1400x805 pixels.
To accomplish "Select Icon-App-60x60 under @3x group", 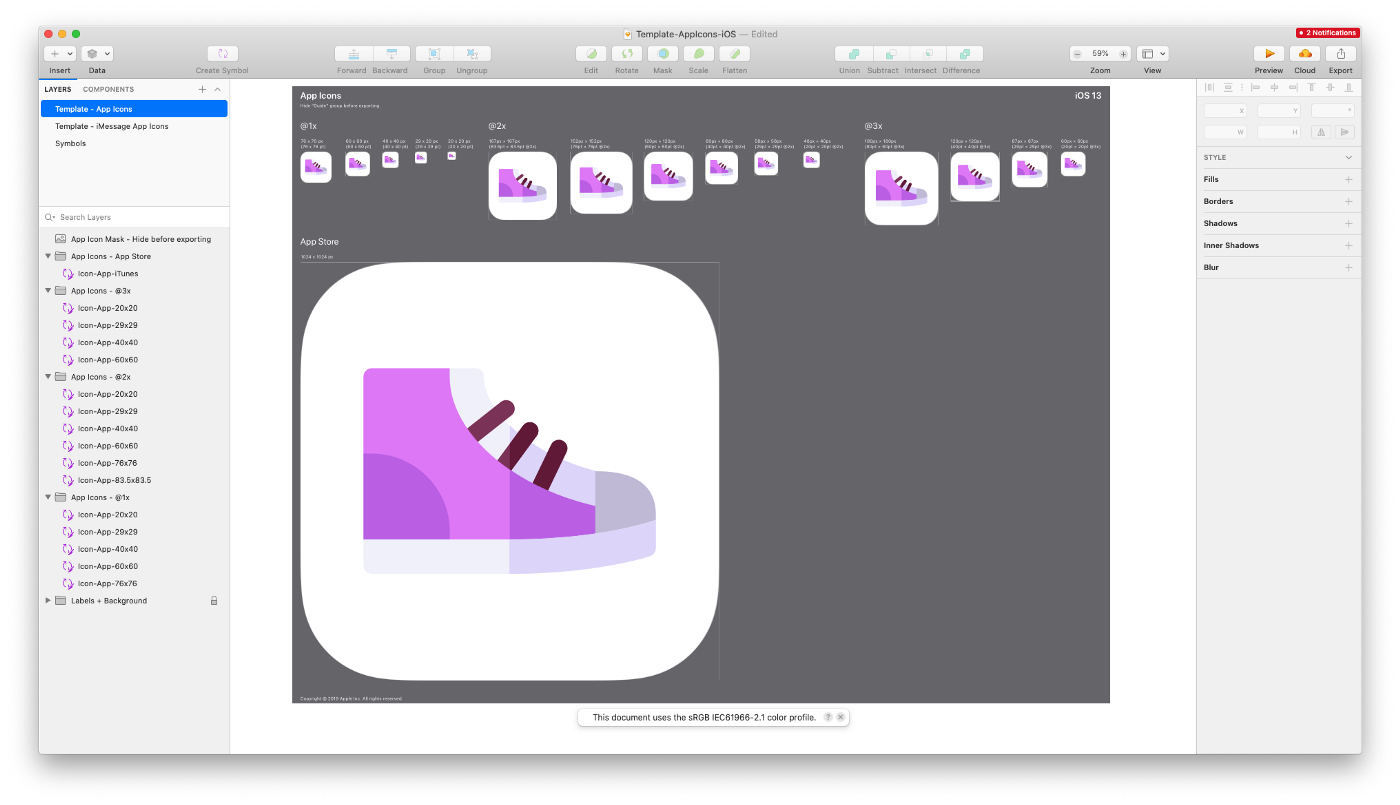I will 134,360.
